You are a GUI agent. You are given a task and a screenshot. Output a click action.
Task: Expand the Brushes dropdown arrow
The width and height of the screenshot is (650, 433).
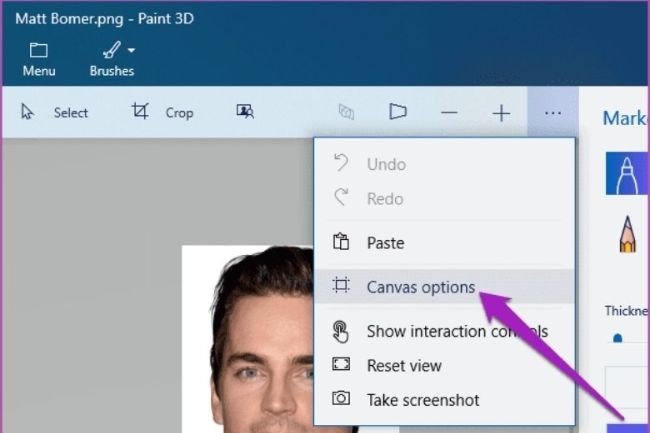point(131,51)
